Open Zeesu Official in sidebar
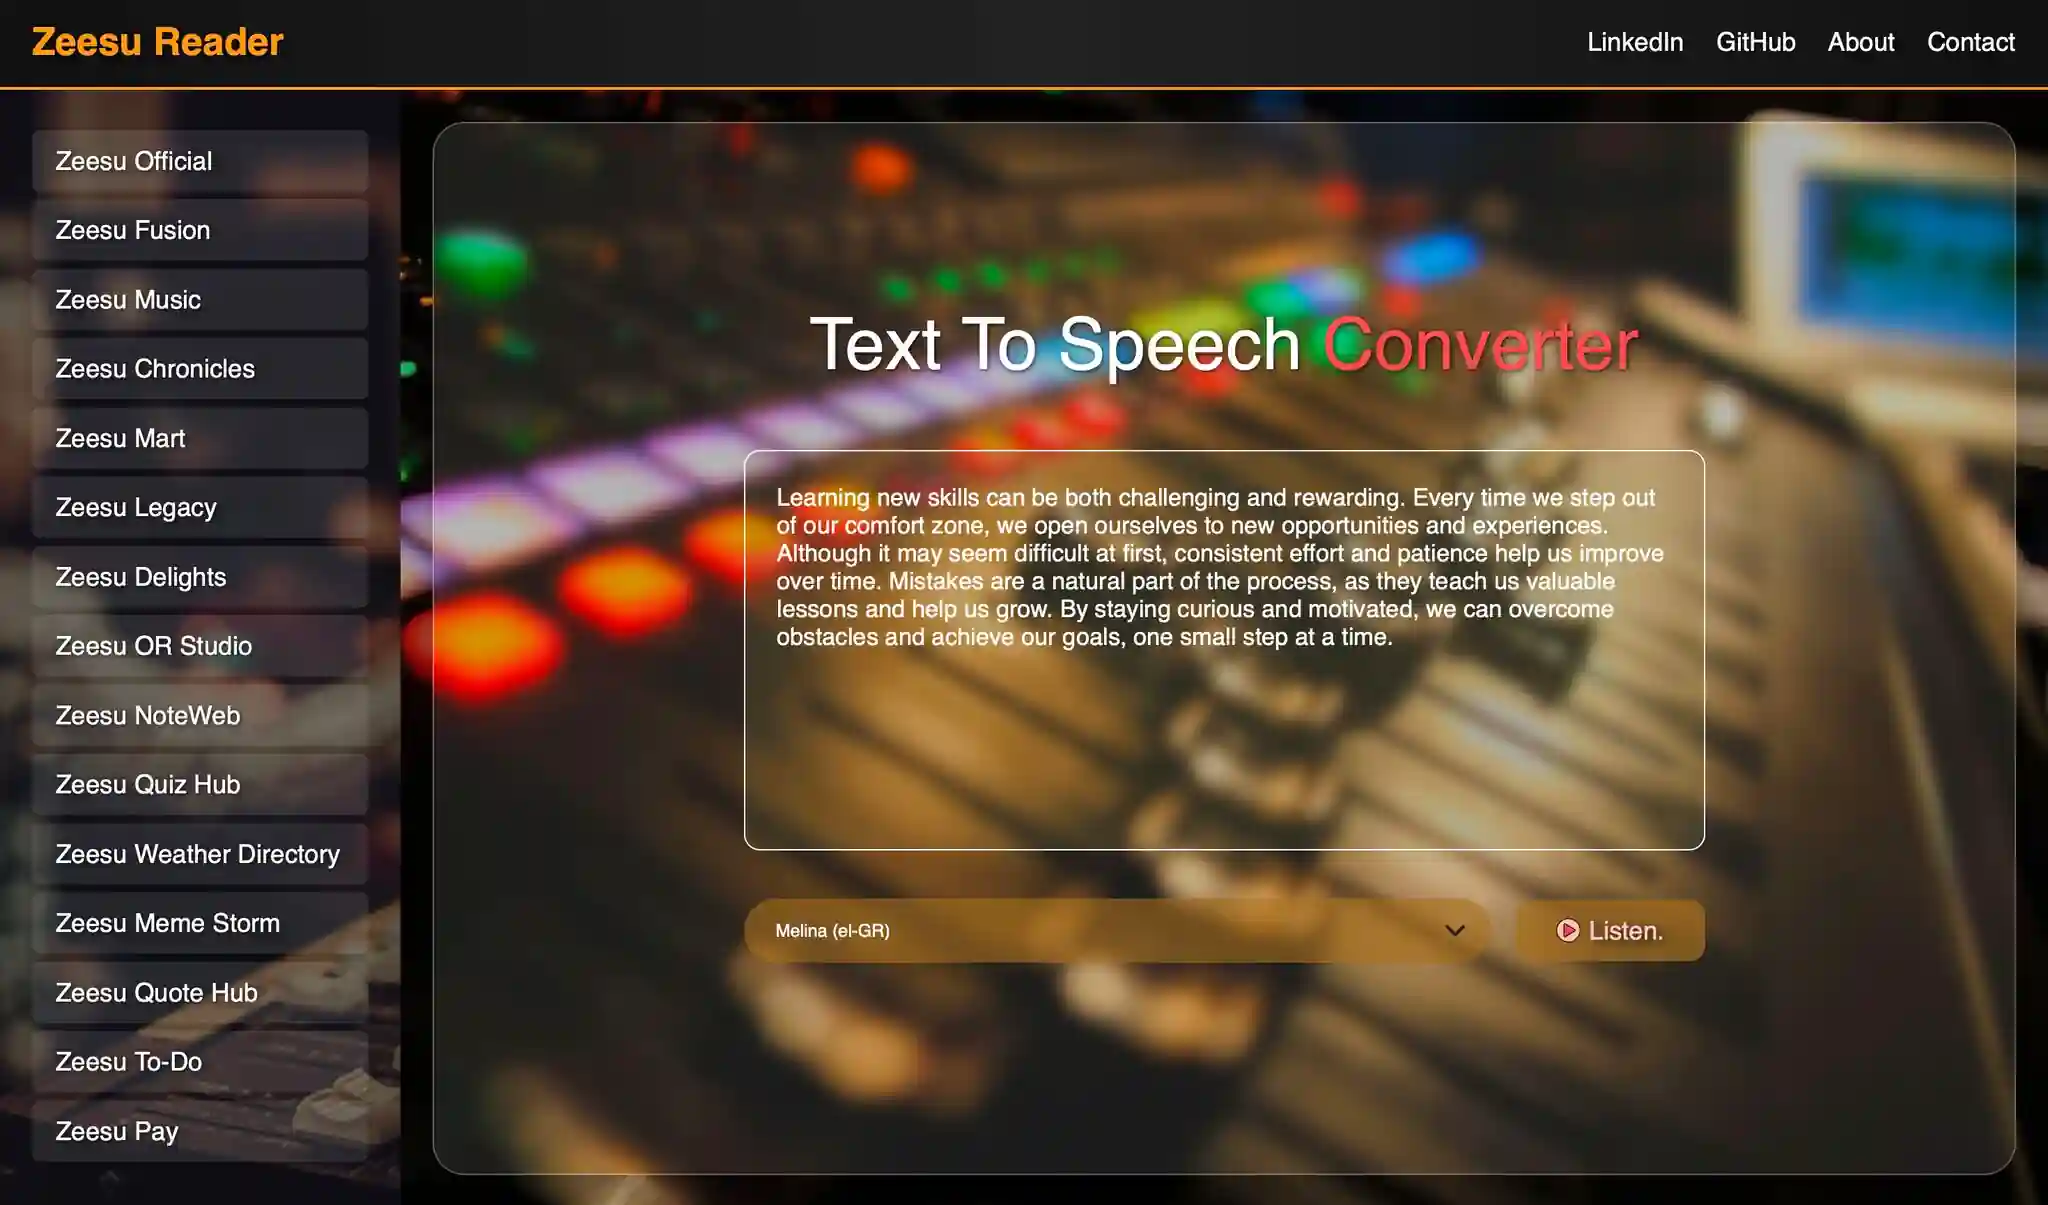Image resolution: width=2048 pixels, height=1205 pixels. coord(200,161)
